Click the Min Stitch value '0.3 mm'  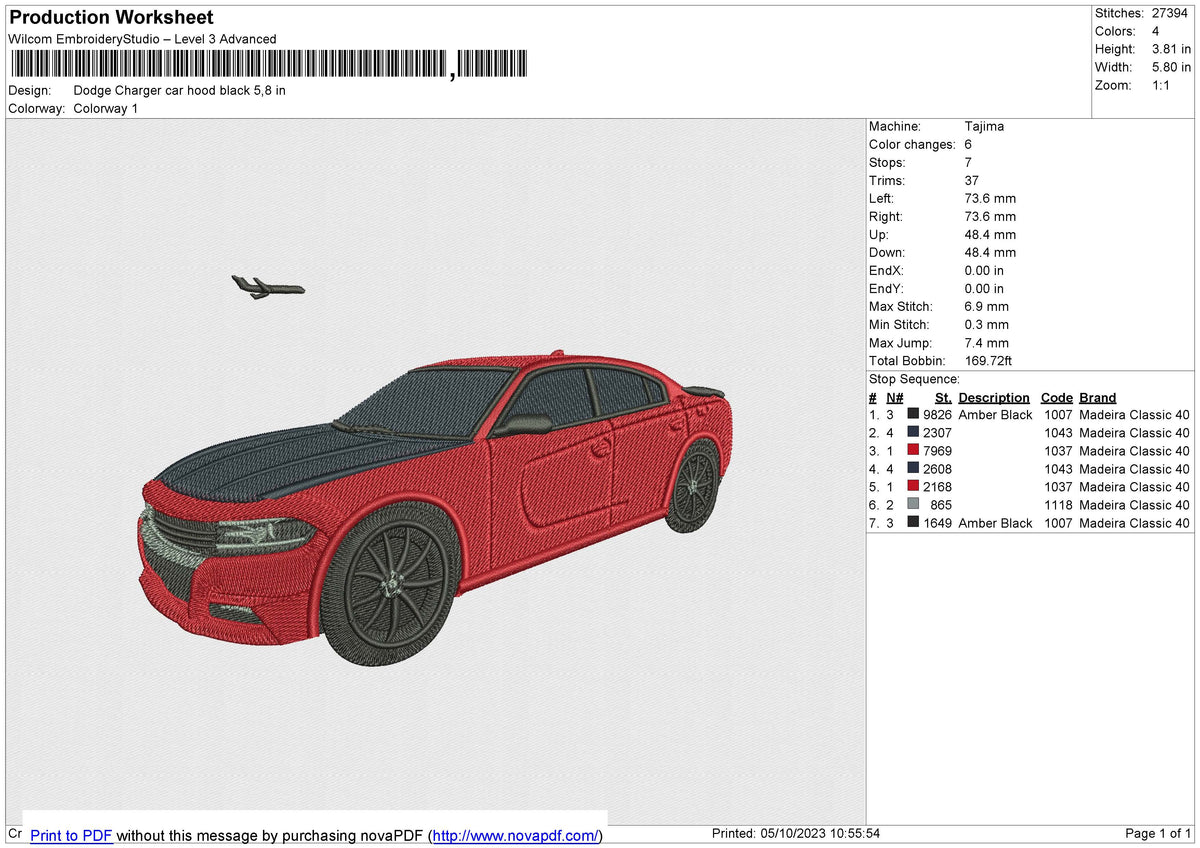pos(987,324)
